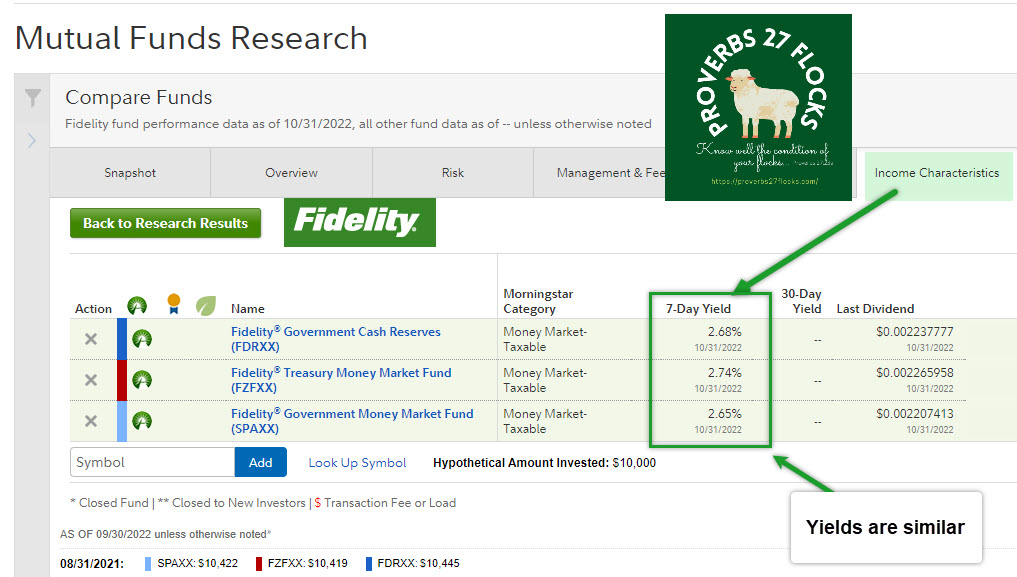Click Back to Research Results button
The image size is (1017, 577).
[165, 222]
